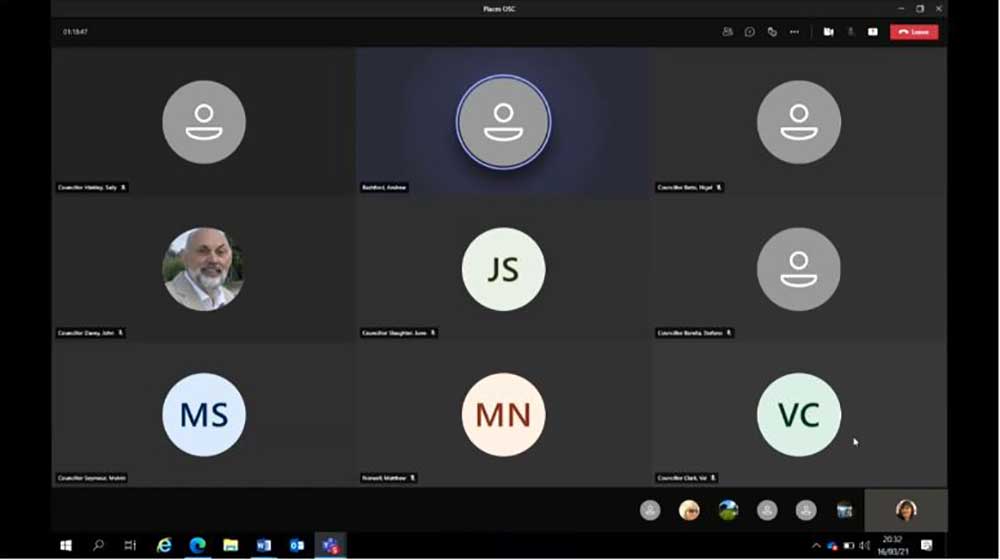Open the Windows Start menu
Image resolution: width=1000 pixels, height=560 pixels.
pos(66,545)
